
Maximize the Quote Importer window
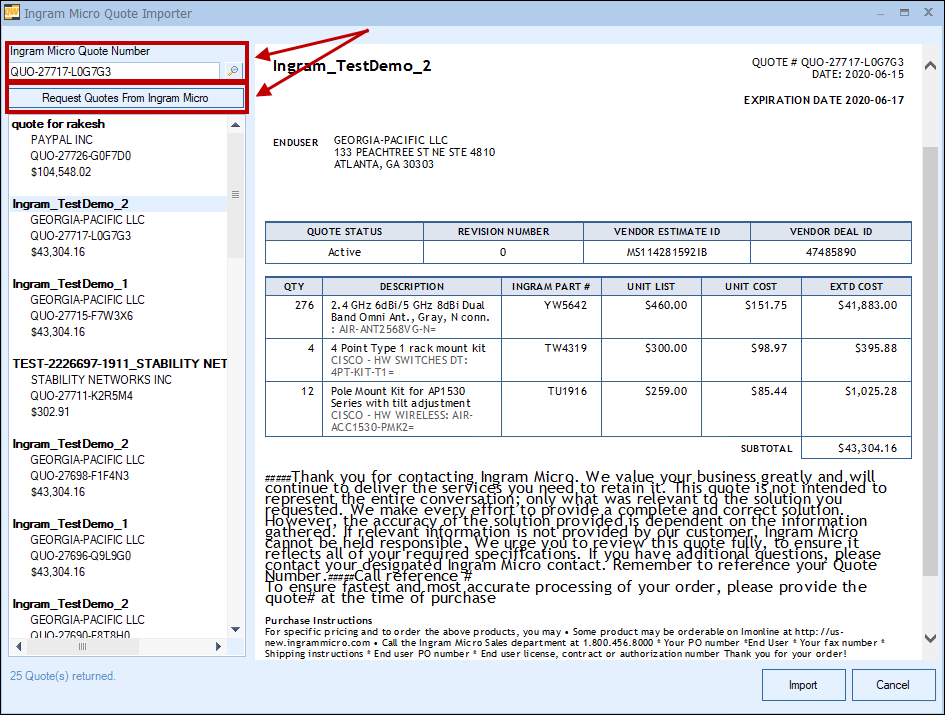coord(905,12)
